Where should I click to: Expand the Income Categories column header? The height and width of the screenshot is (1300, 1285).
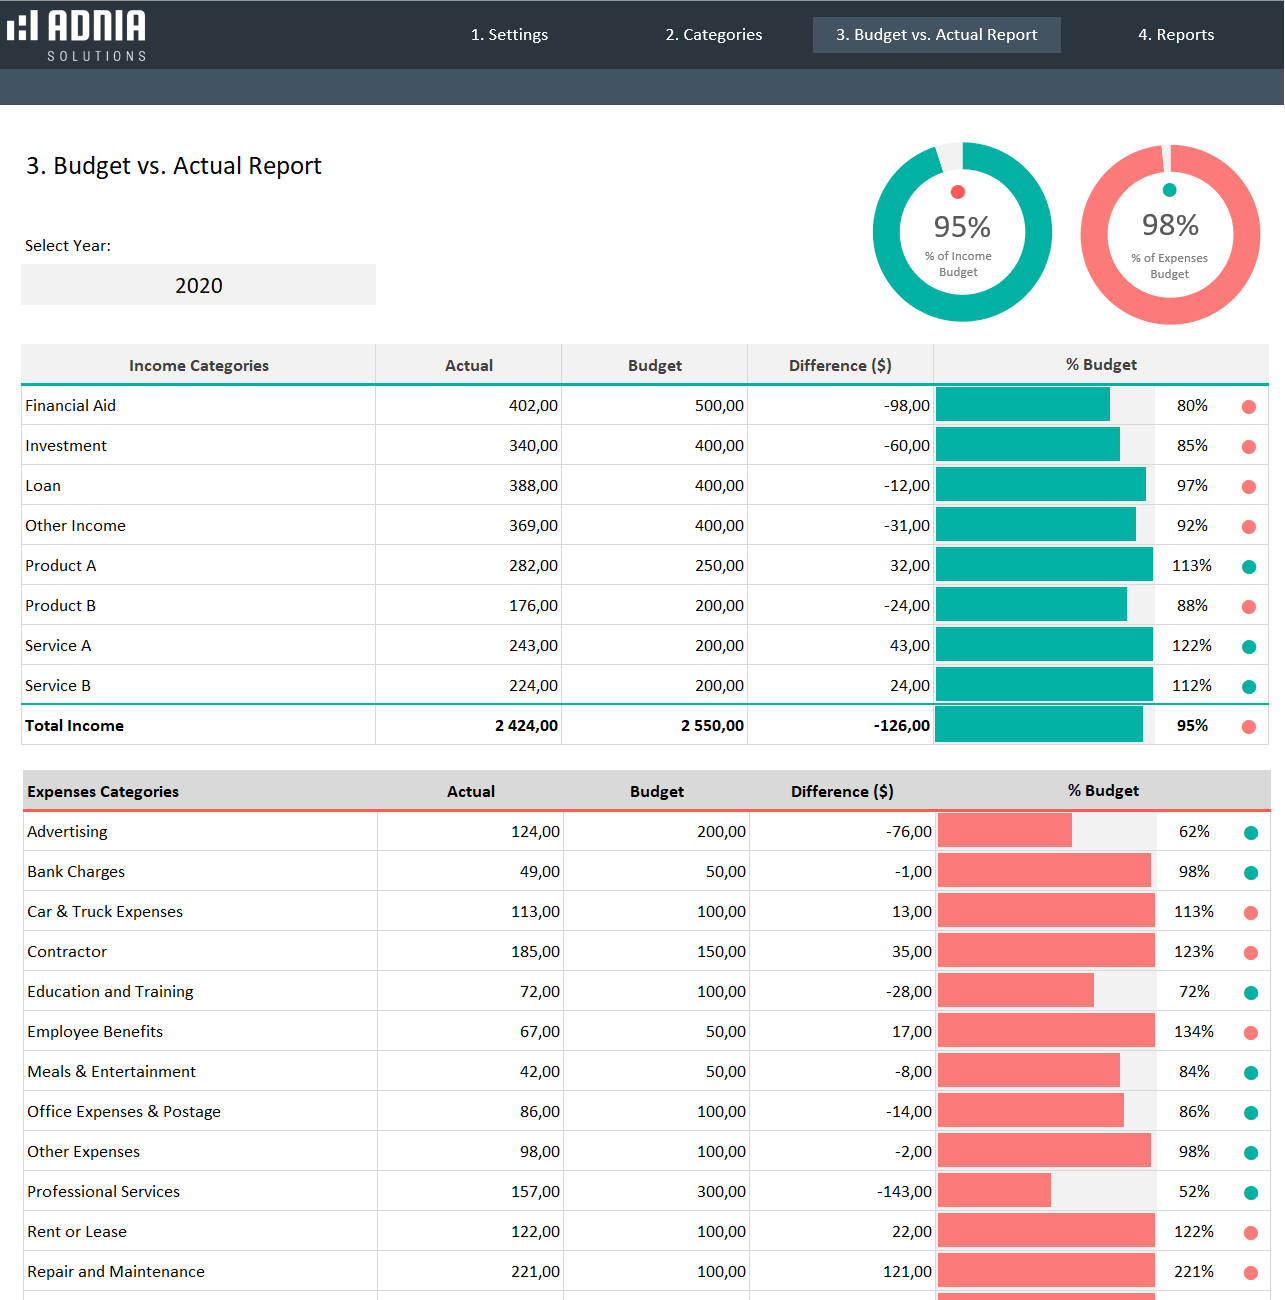[198, 365]
